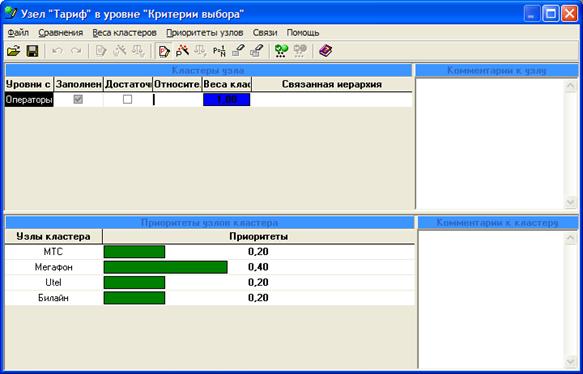Toggle the Заполнен checkbox for Операторы
This screenshot has height=374, width=583.
[78, 99]
